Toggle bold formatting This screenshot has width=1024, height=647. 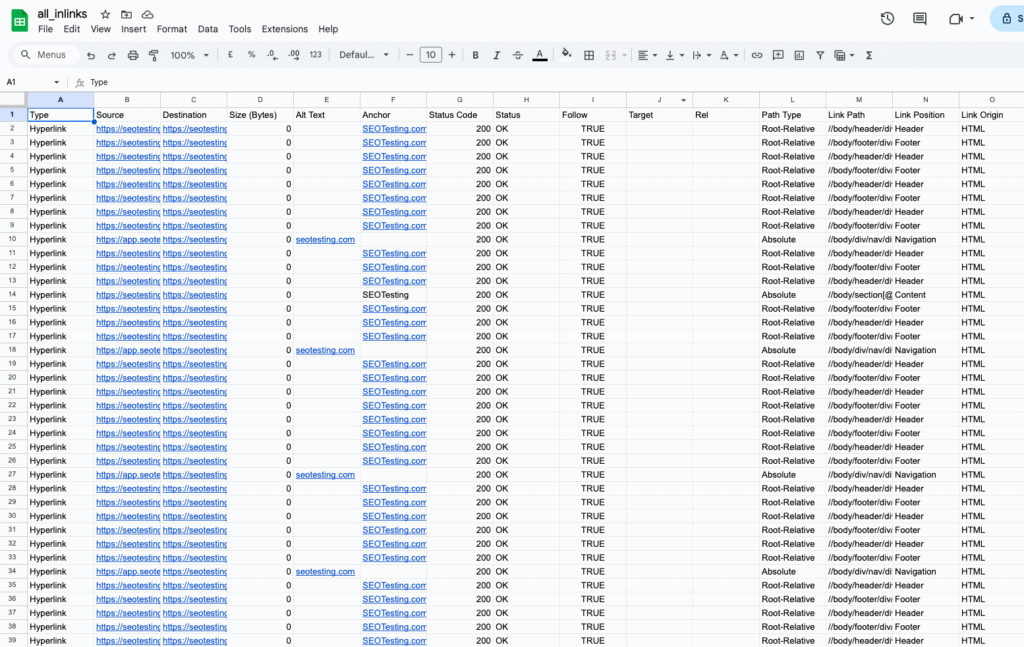476,55
